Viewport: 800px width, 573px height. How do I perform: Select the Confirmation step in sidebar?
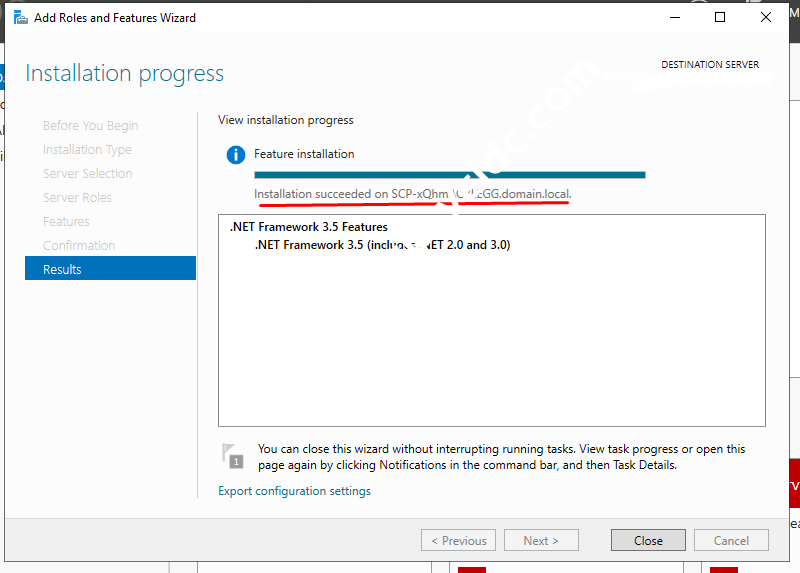(x=79, y=245)
